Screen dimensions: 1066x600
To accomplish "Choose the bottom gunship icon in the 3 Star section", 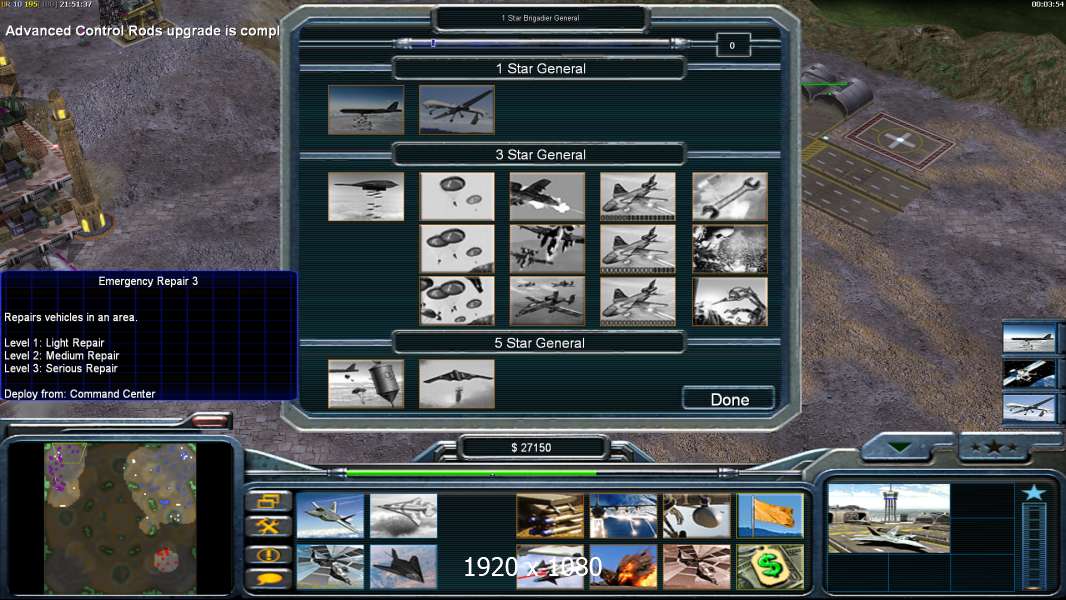I will coord(638,301).
